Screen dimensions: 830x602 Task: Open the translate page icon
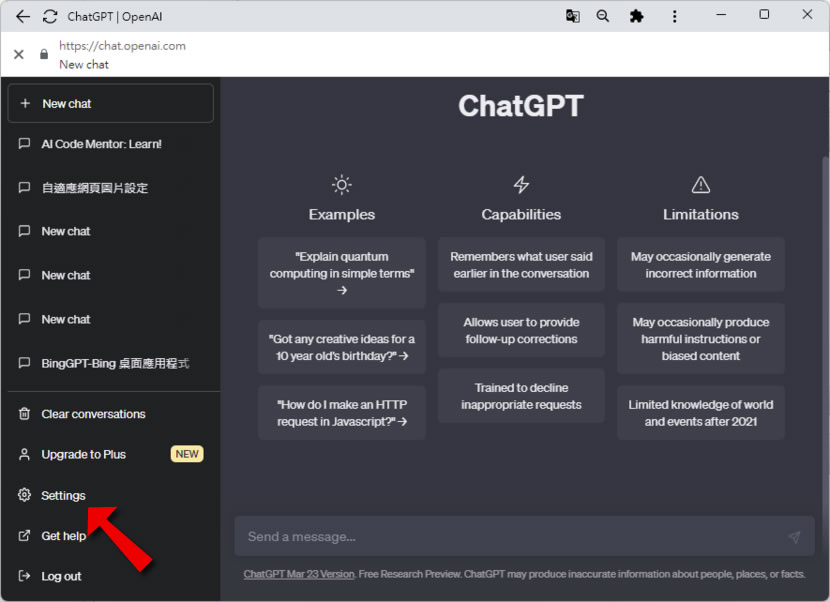(572, 16)
